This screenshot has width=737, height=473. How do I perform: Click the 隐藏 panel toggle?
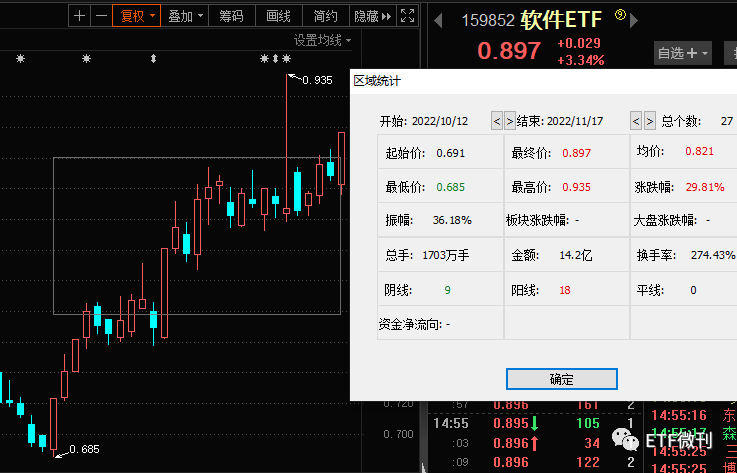(373, 16)
